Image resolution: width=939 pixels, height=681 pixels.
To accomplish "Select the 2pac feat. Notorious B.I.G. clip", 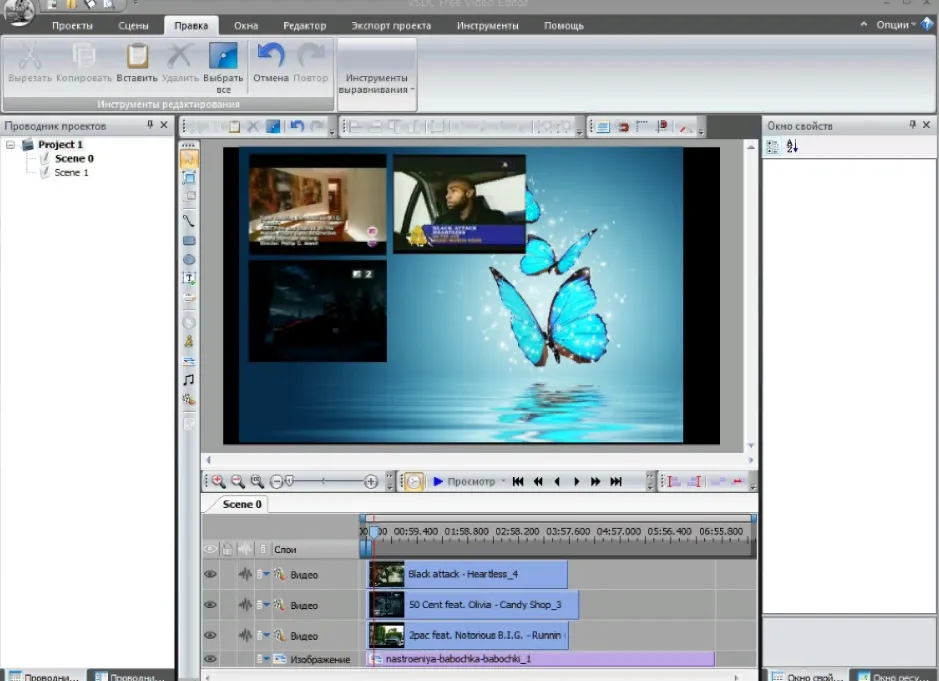I will coord(467,635).
